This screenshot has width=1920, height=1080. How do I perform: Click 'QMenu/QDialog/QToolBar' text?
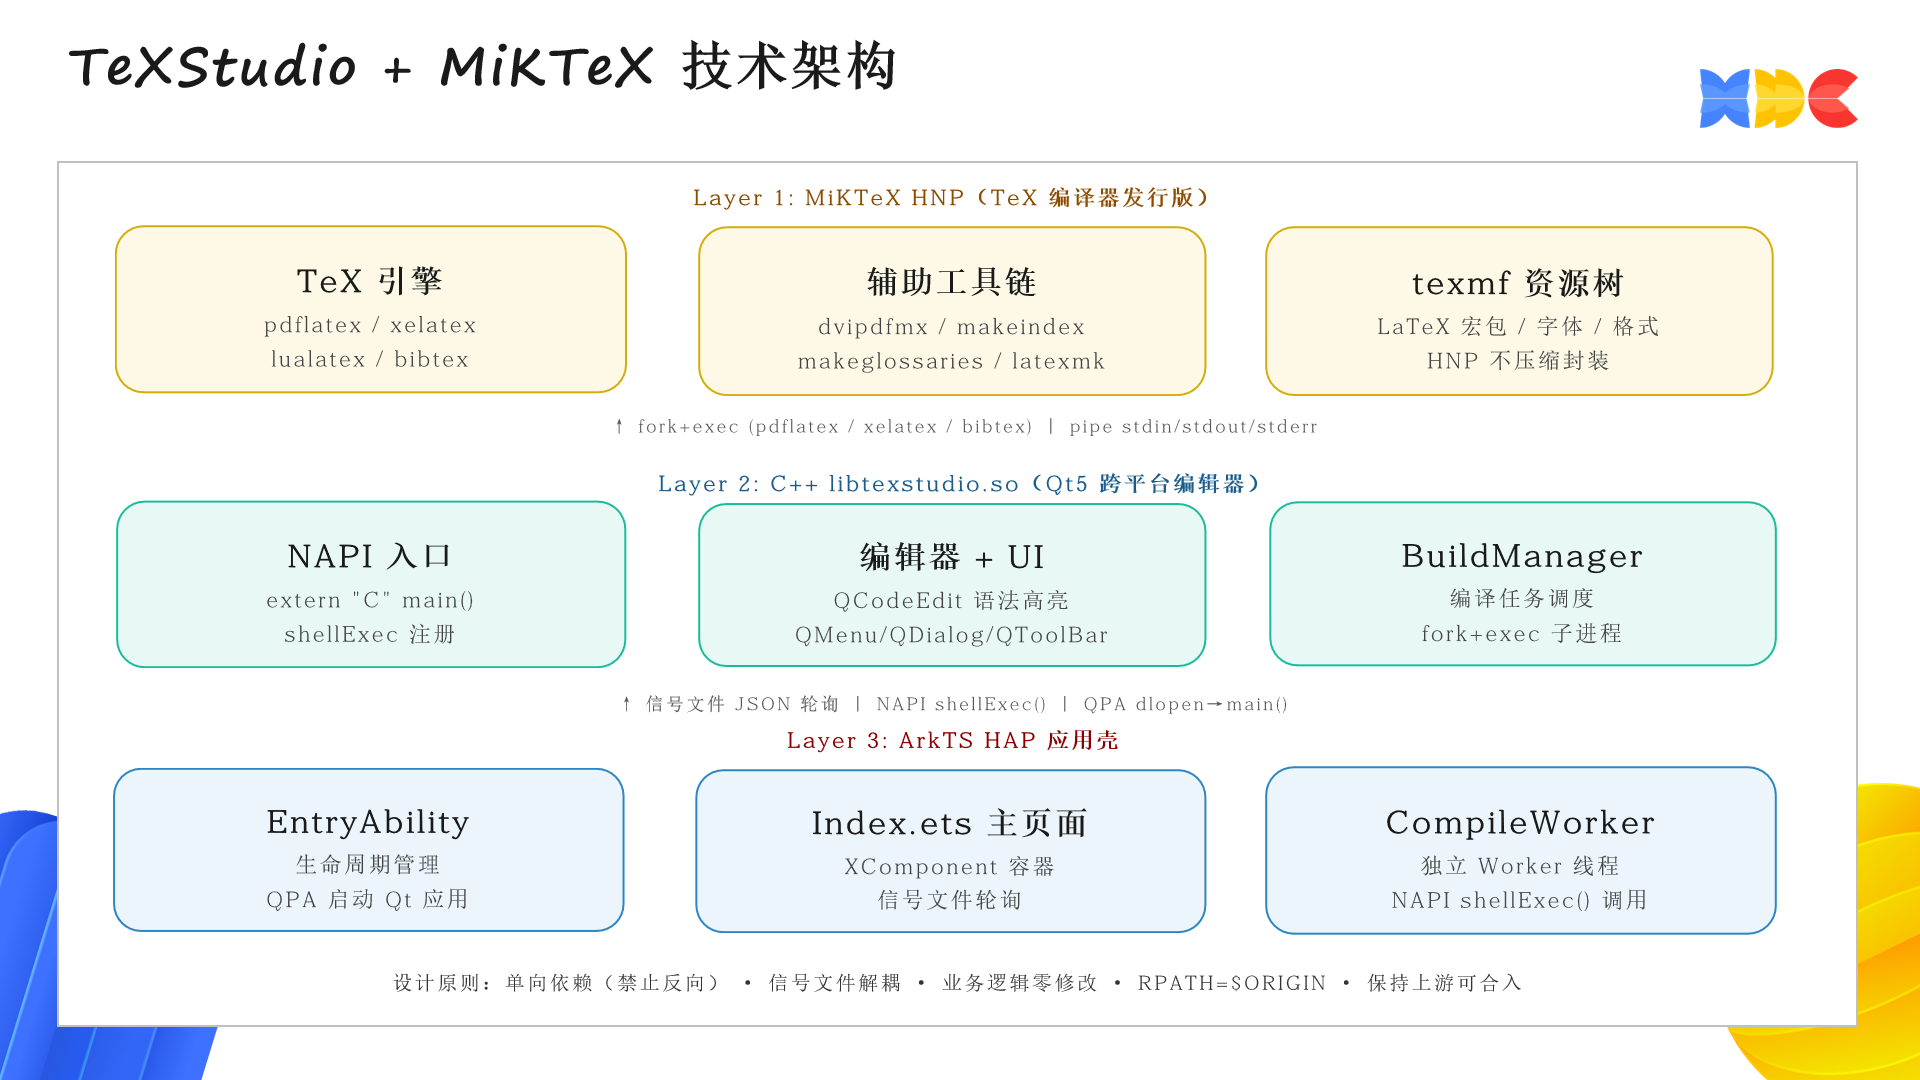[952, 635]
